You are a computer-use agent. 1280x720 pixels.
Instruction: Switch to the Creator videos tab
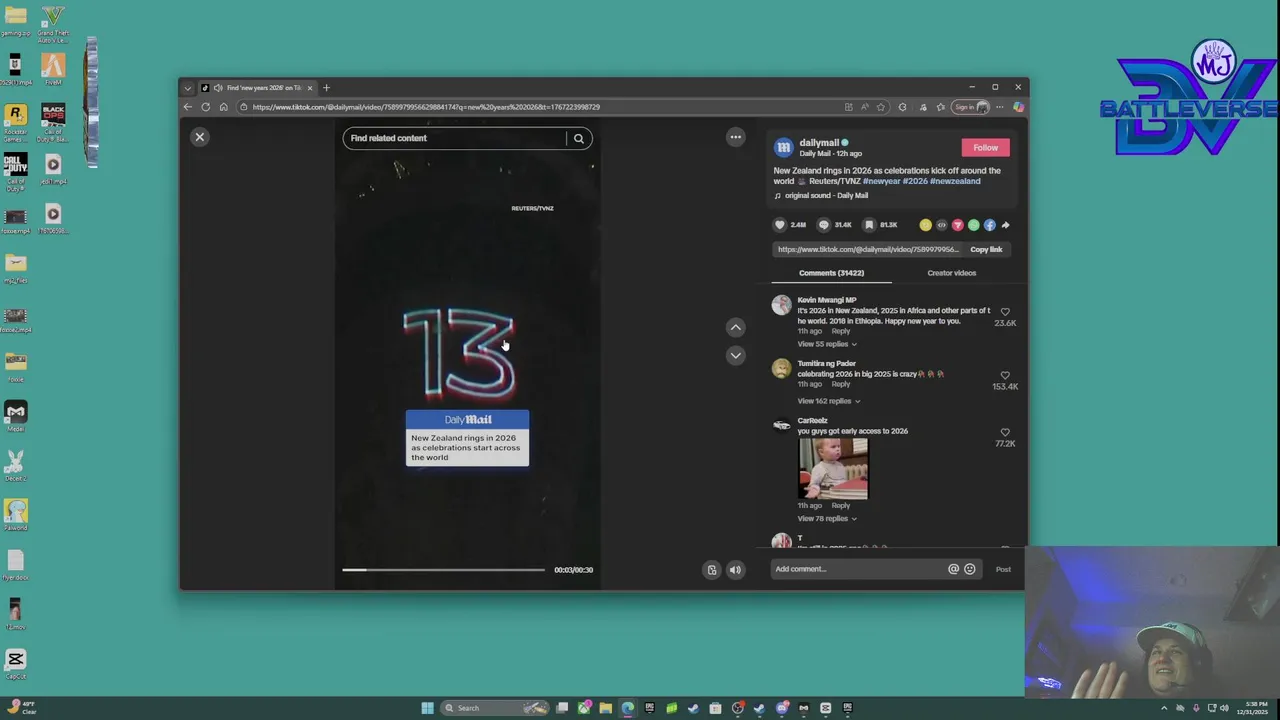tap(951, 273)
